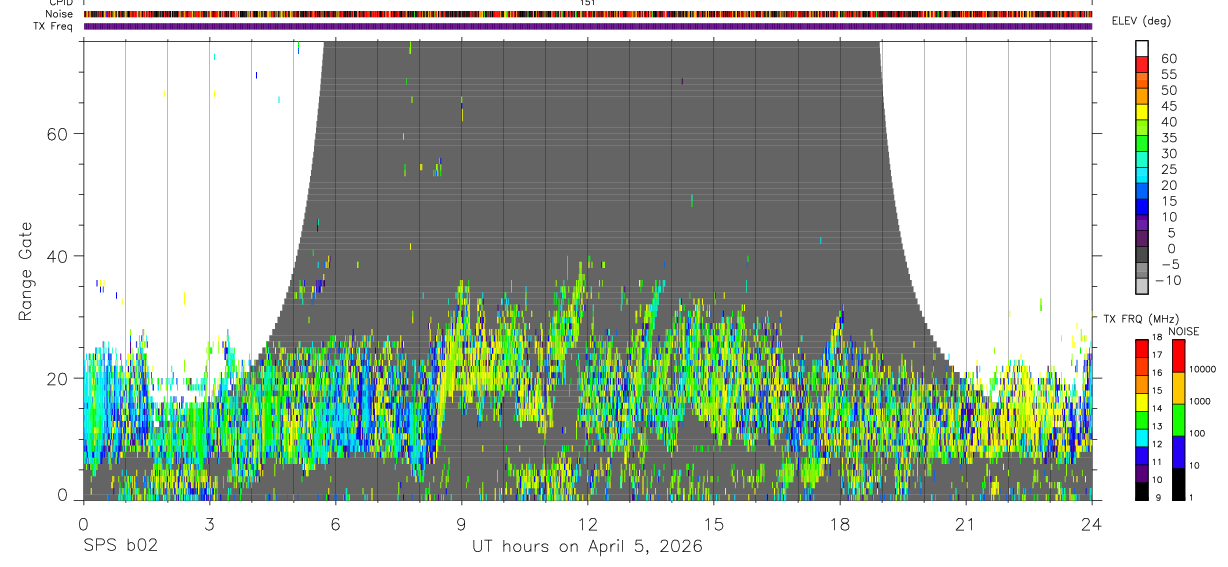Click the '100' label on NOISE colorbar

1198,433
